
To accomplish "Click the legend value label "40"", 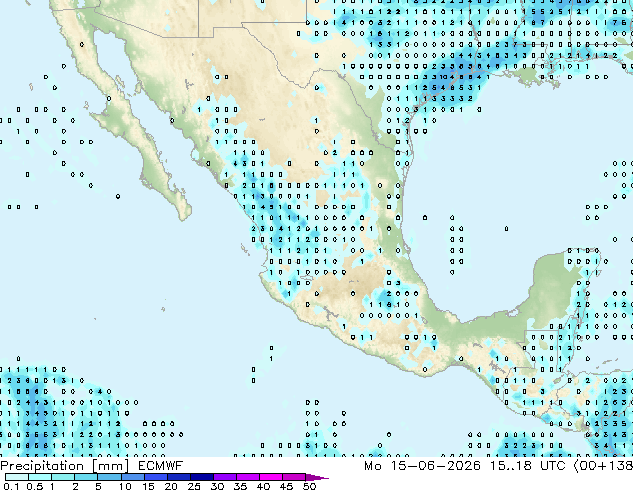I will pos(263,486).
